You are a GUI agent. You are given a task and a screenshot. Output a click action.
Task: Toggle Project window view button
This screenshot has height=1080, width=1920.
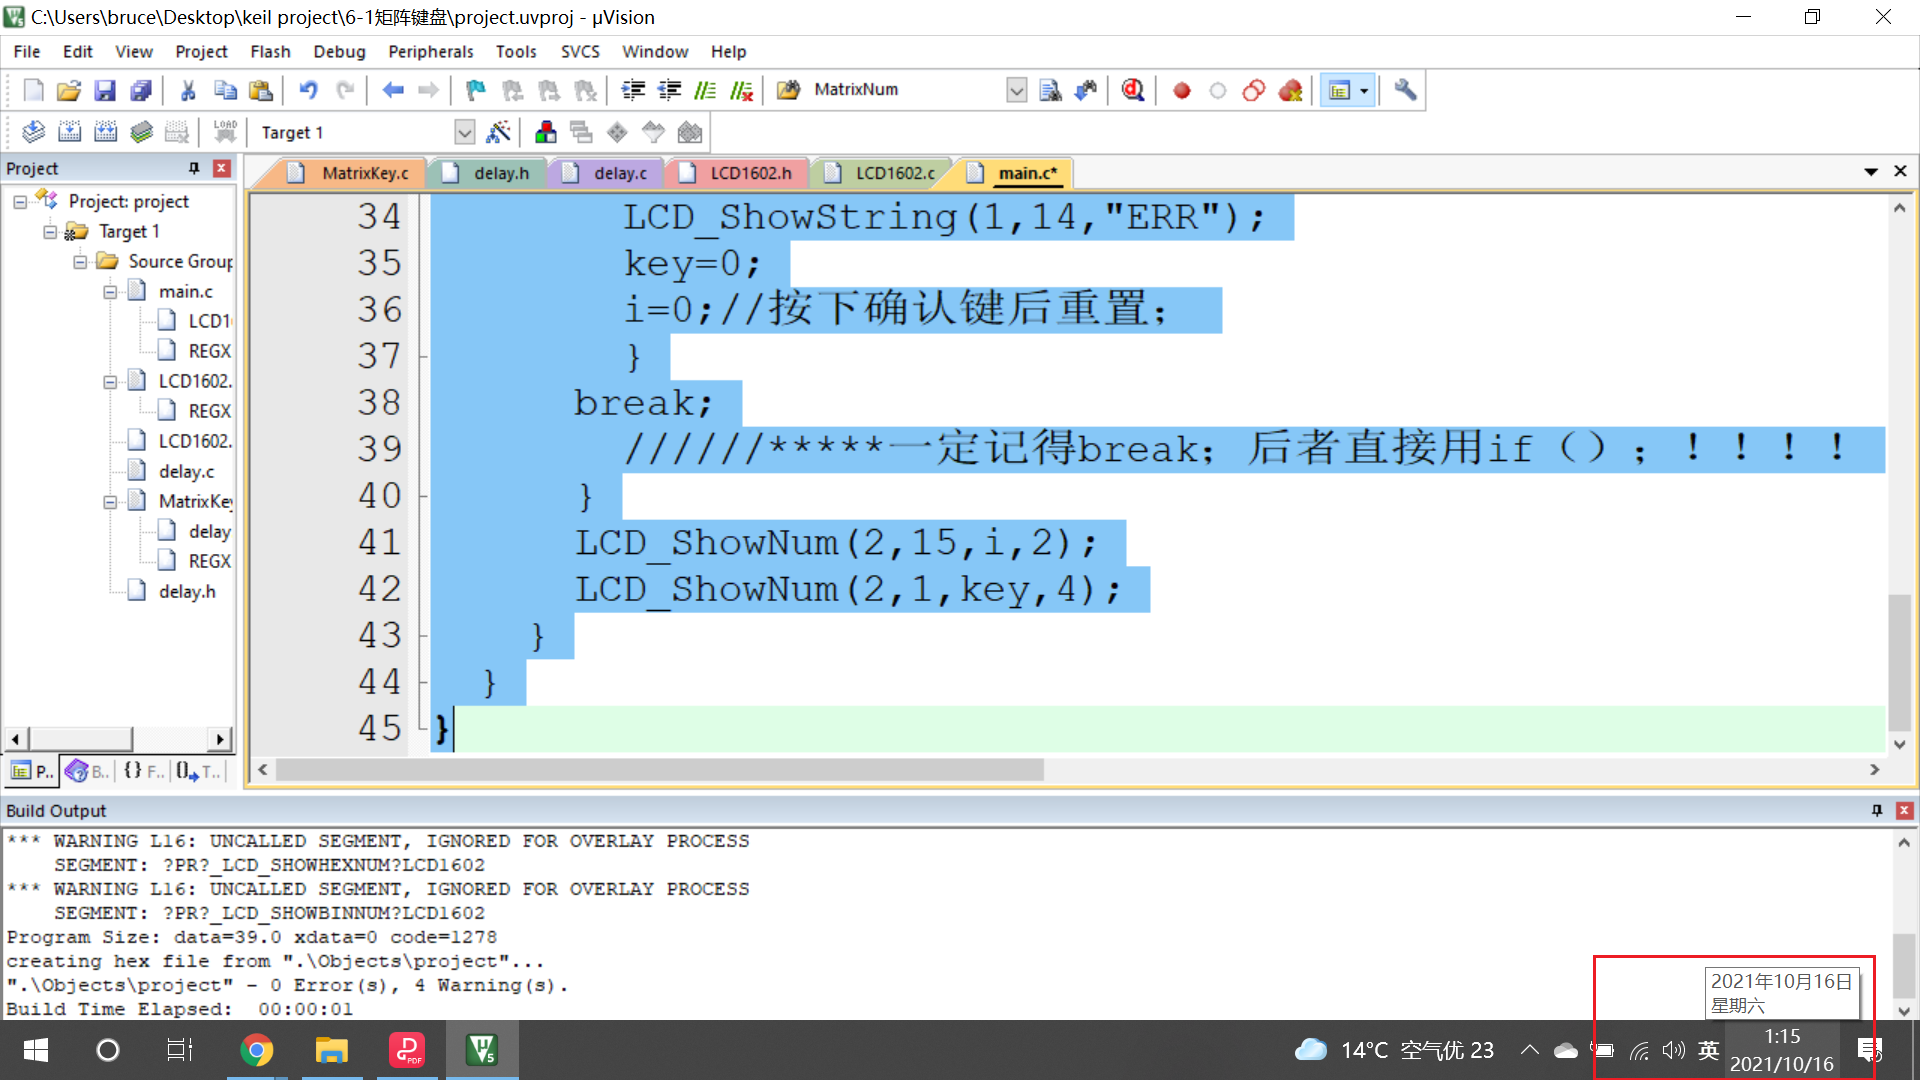[1340, 90]
